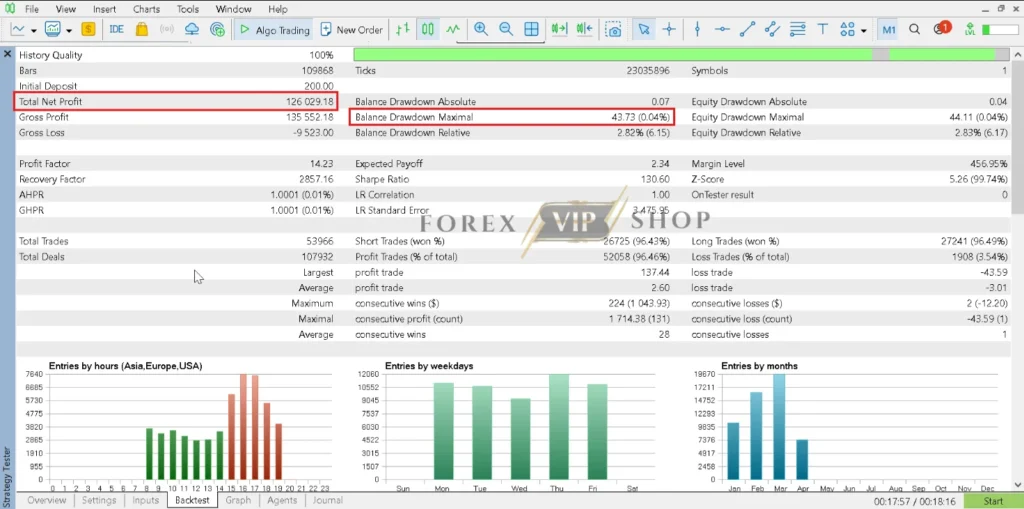1024x509 pixels.
Task: Close the Strategy Tester panel
Action: (x=7, y=54)
